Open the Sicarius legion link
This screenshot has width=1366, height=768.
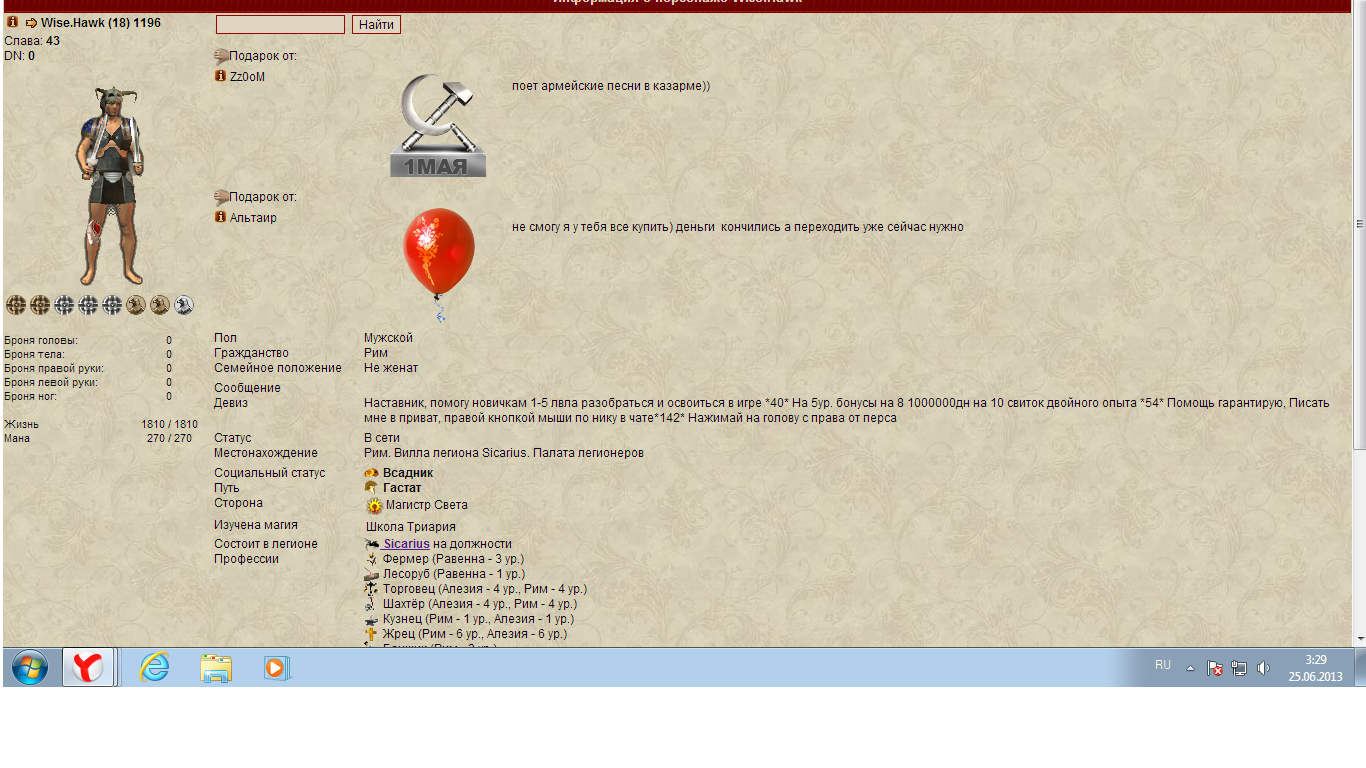[x=406, y=544]
